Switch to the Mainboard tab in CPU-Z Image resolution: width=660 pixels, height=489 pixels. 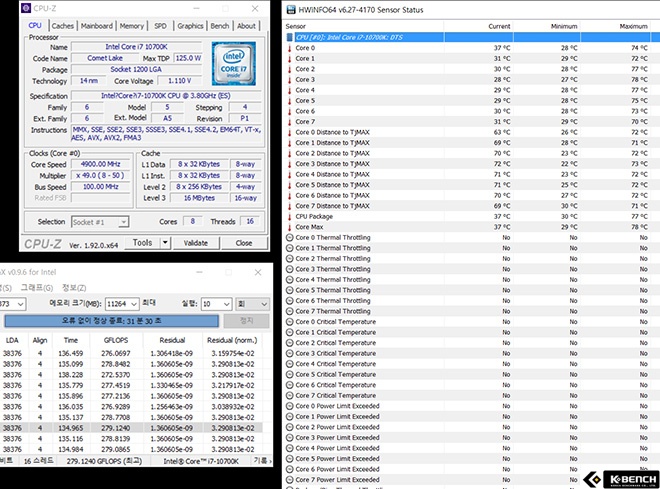(x=97, y=26)
